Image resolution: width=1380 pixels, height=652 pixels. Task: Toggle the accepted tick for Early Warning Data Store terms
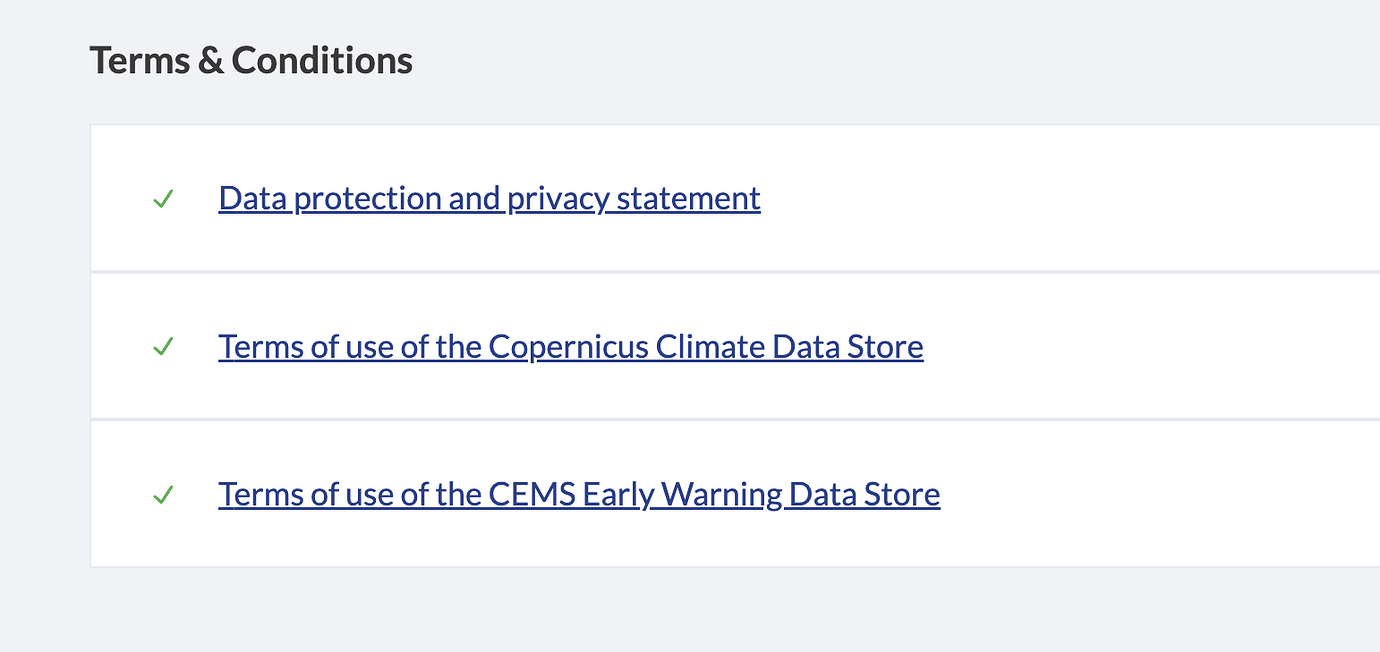[163, 495]
